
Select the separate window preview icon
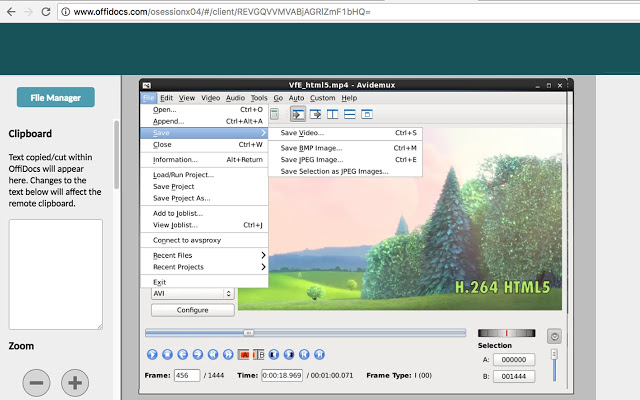pos(367,114)
